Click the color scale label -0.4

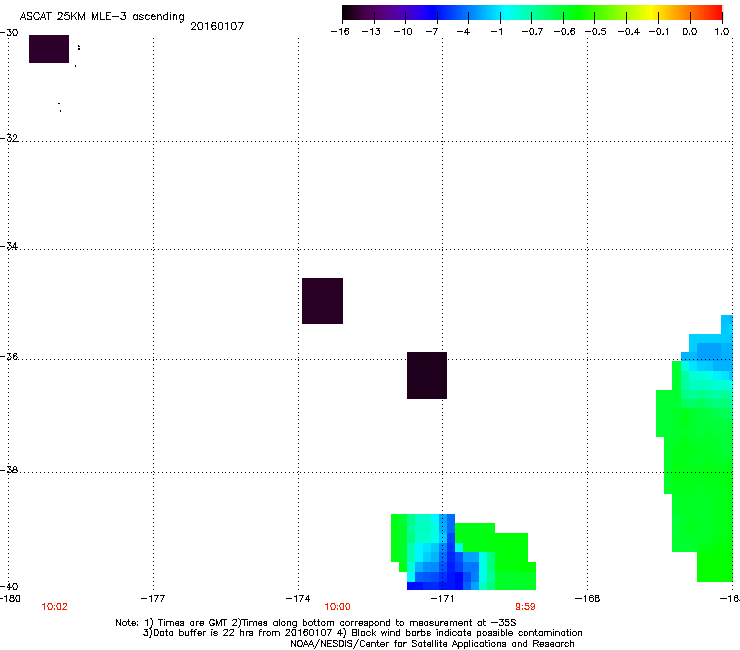(629, 32)
